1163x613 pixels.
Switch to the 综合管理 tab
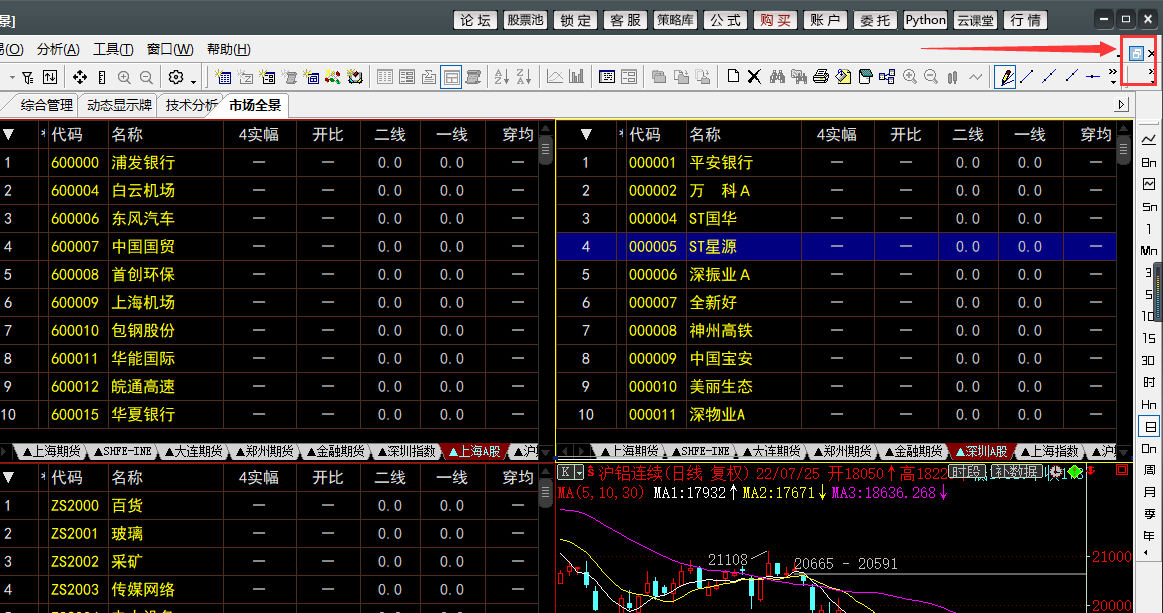coord(46,105)
